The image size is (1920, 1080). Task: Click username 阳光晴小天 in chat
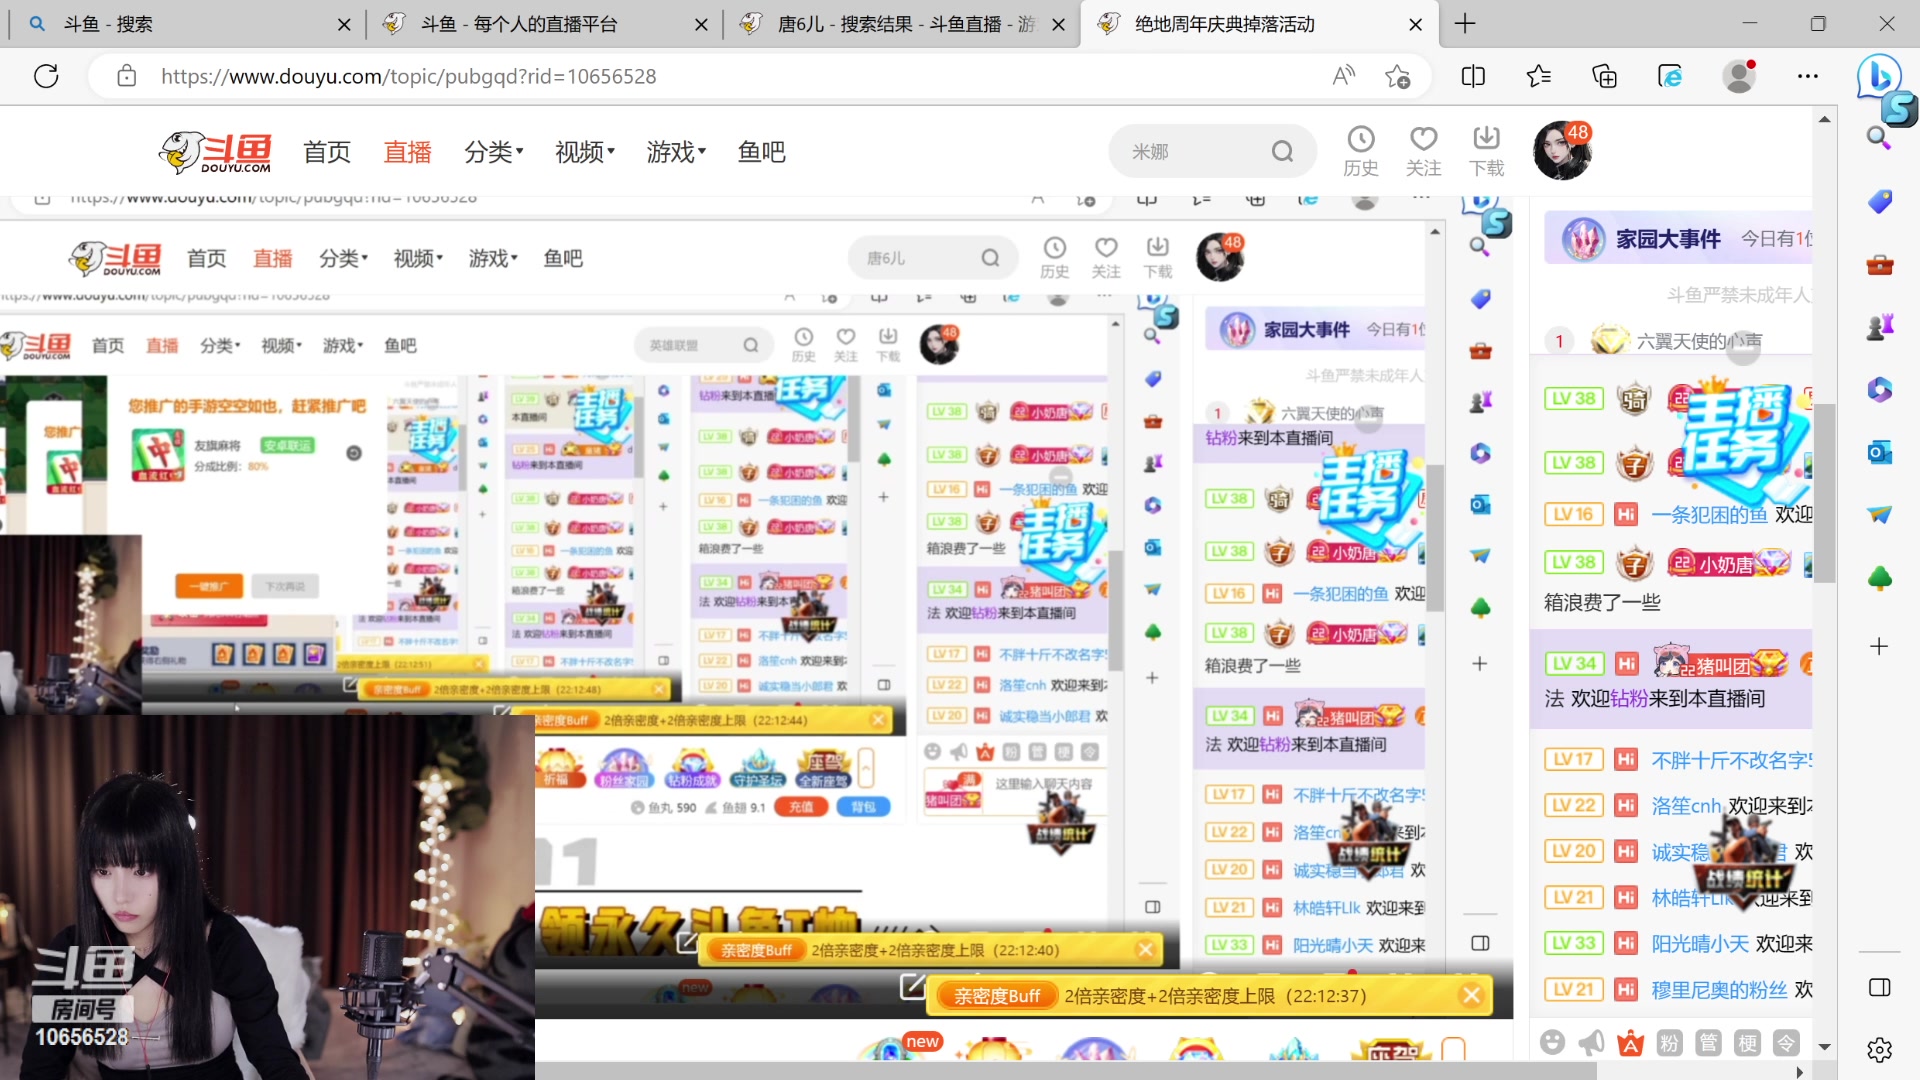pos(1700,943)
